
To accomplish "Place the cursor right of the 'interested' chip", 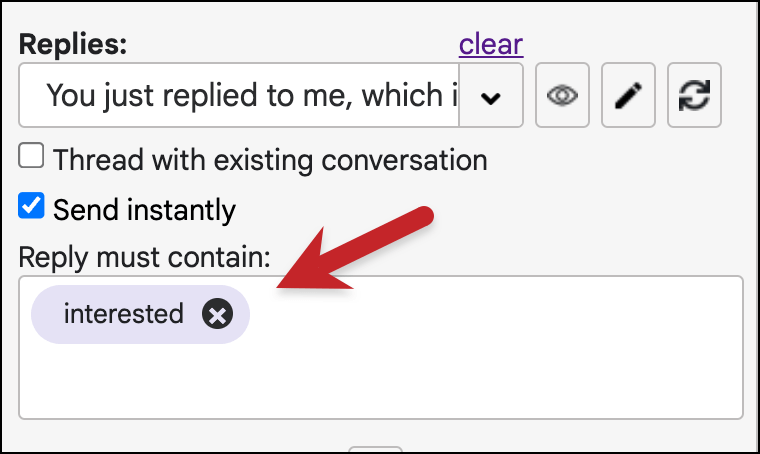I will click(x=494, y=314).
